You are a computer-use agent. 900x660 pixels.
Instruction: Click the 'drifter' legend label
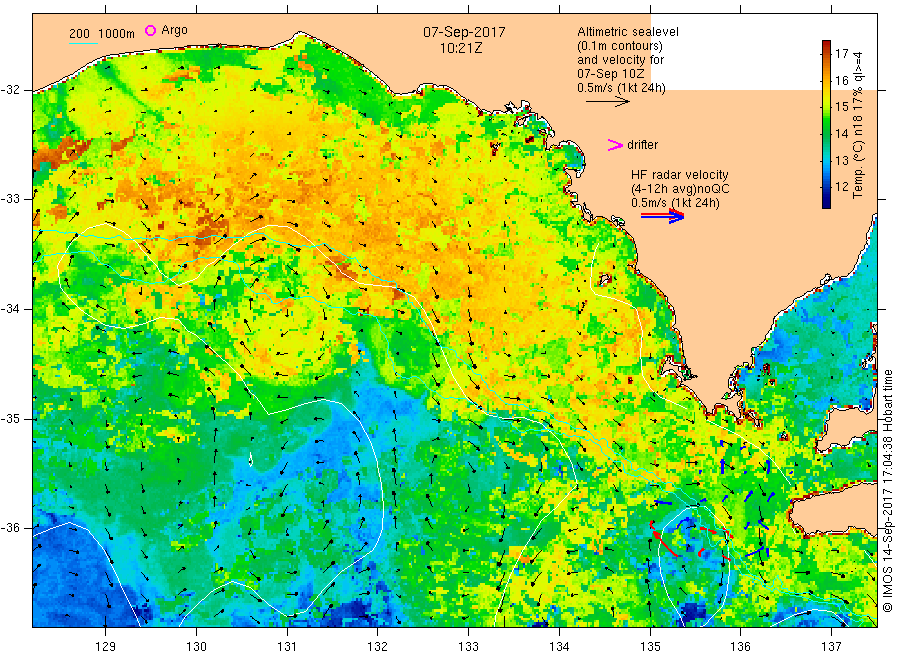(x=642, y=145)
